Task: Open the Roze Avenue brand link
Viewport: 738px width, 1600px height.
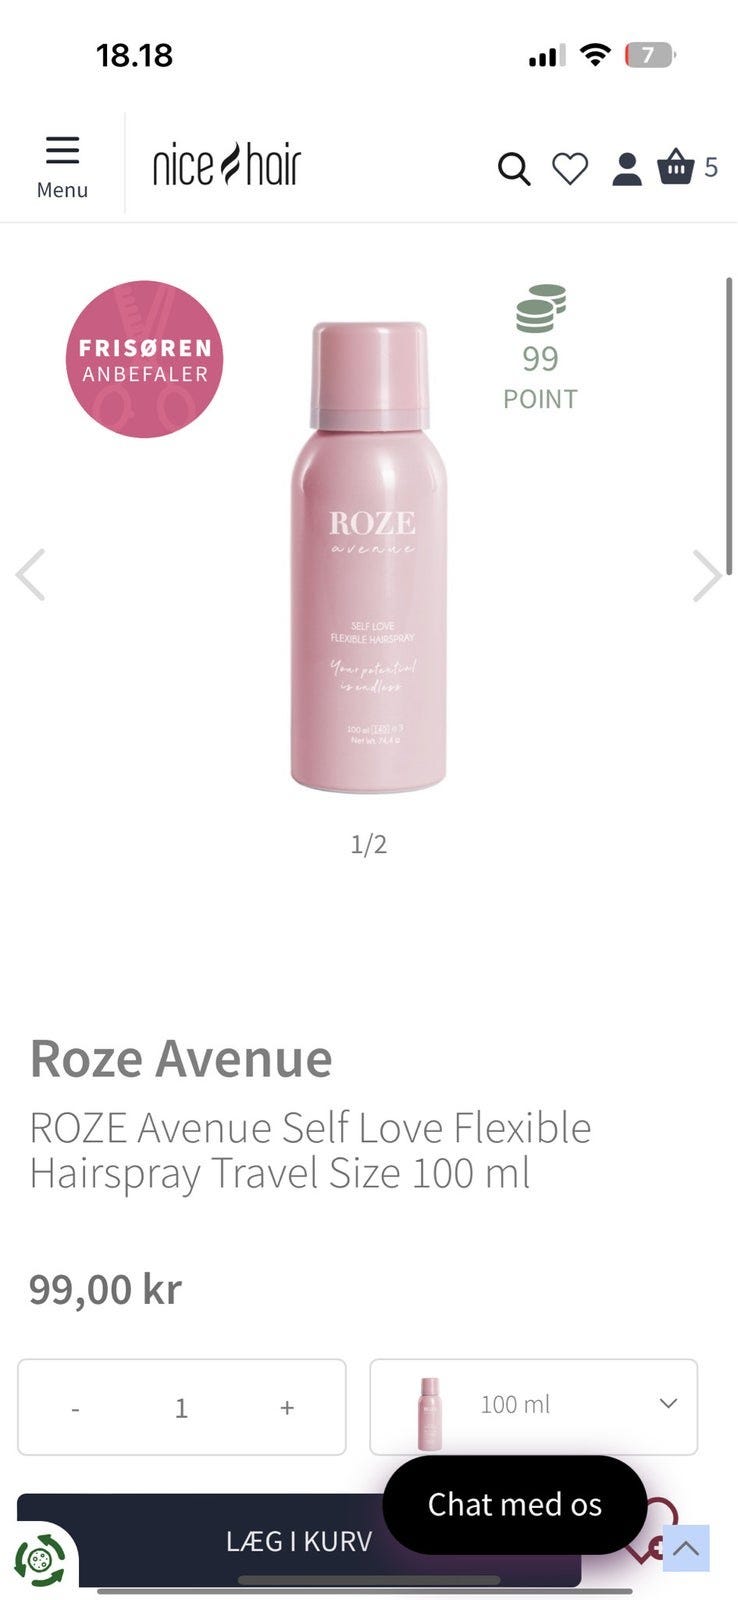Action: coord(181,1058)
